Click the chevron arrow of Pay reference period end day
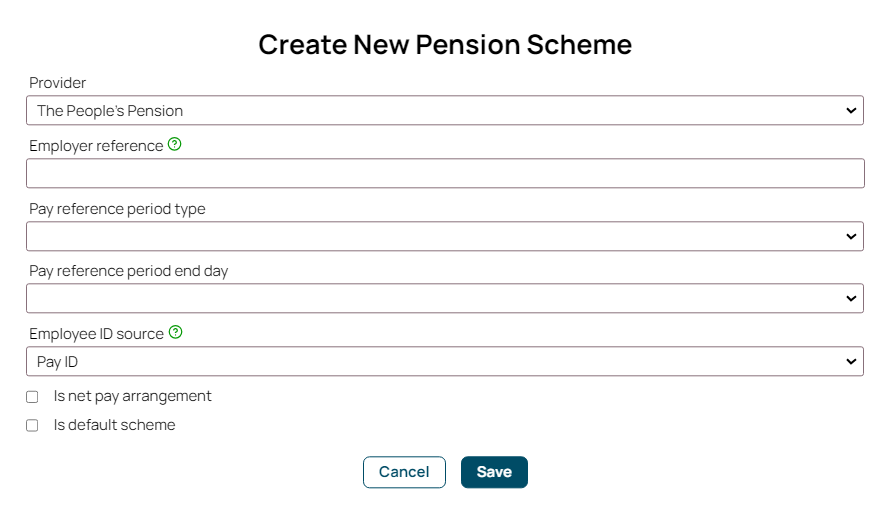Screen dimensions: 887x511 coord(851,298)
